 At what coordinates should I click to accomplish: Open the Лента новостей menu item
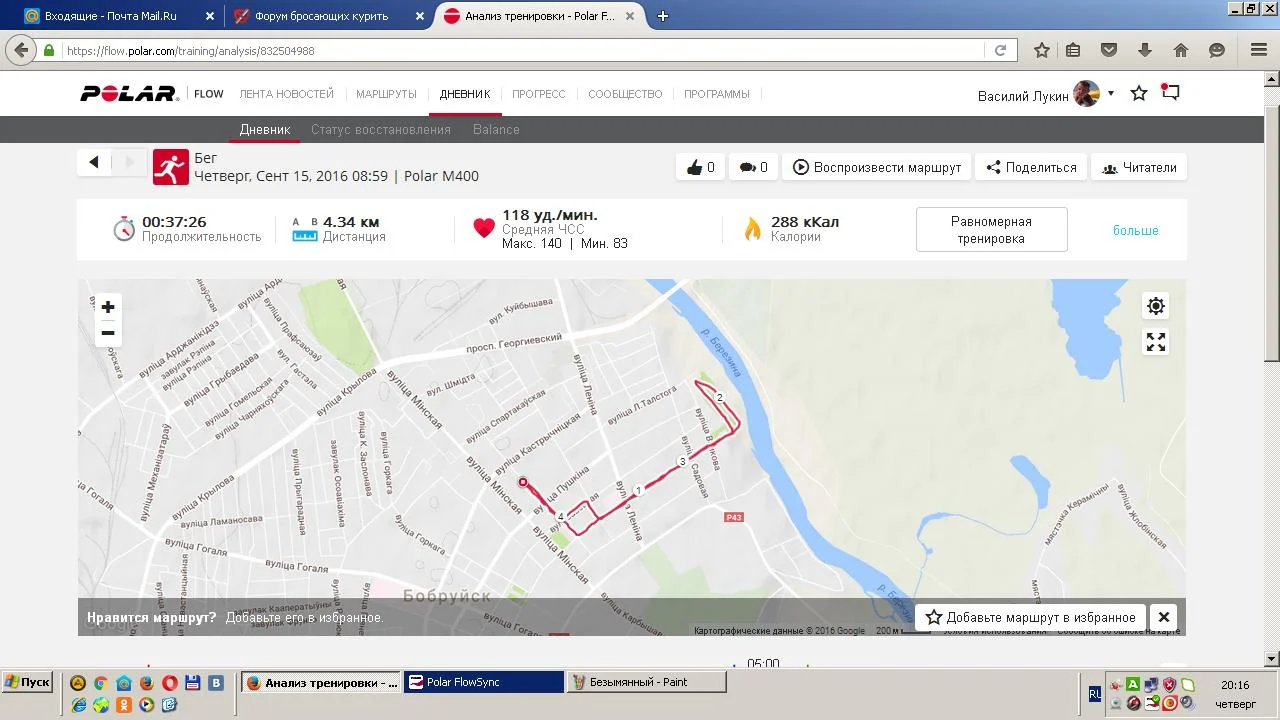coord(287,94)
